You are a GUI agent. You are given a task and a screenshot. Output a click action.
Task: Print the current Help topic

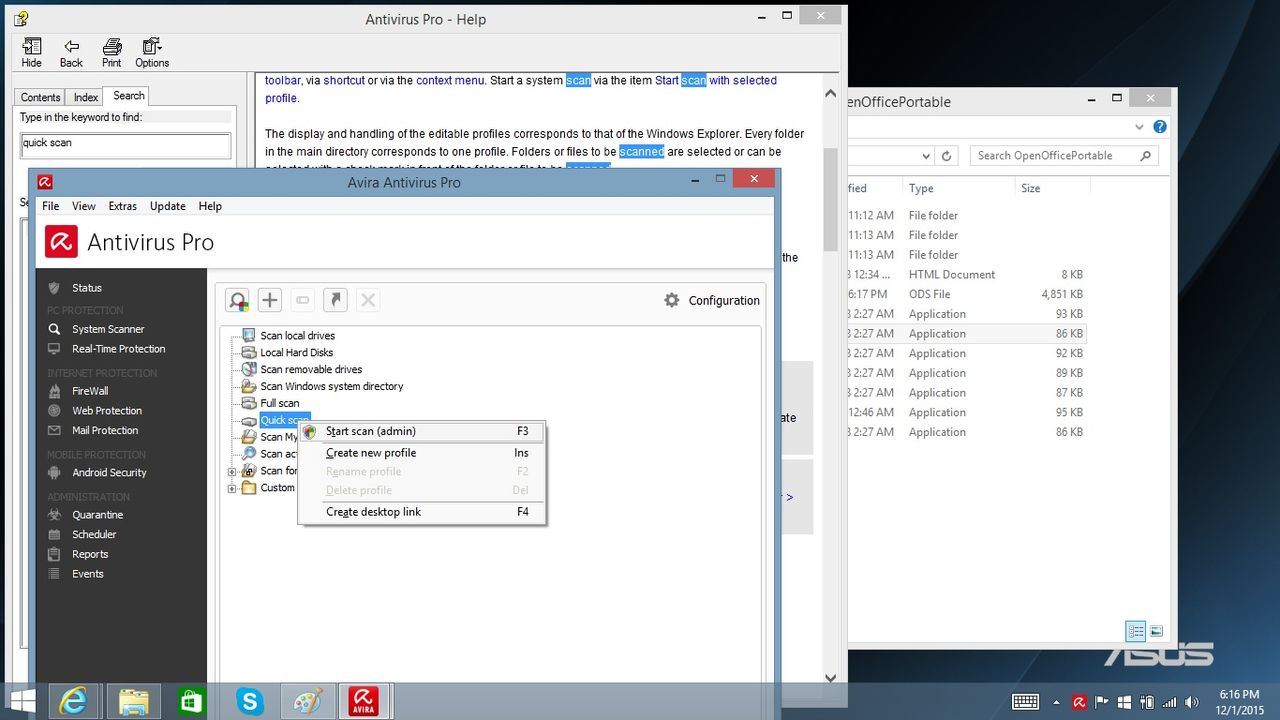click(112, 53)
